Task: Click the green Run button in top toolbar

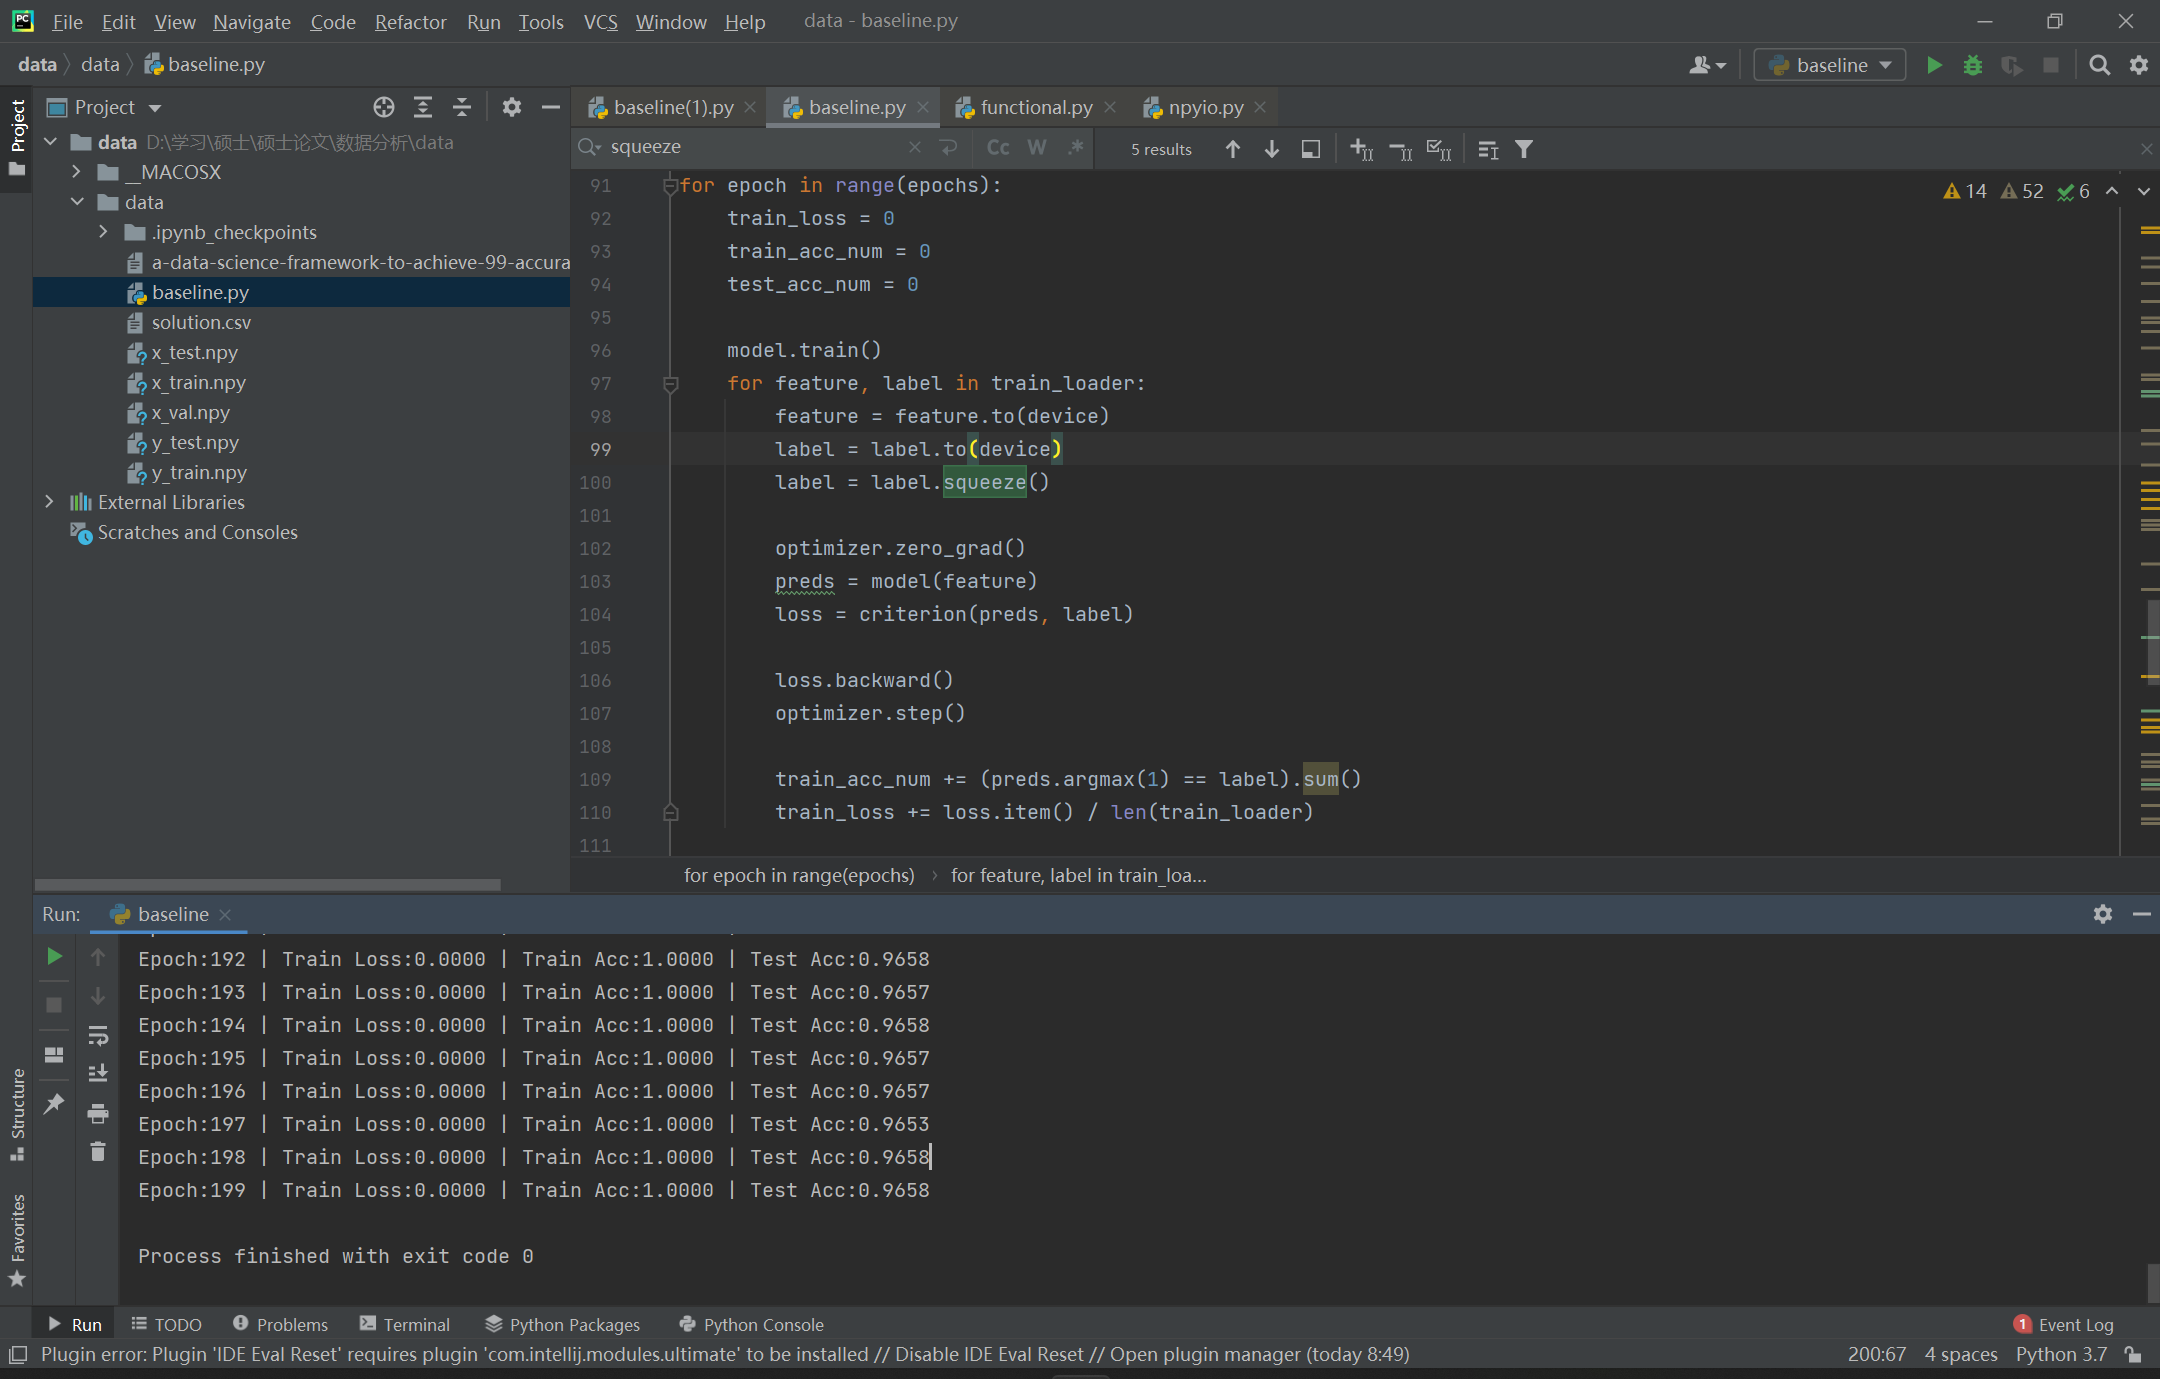Action: (1934, 65)
